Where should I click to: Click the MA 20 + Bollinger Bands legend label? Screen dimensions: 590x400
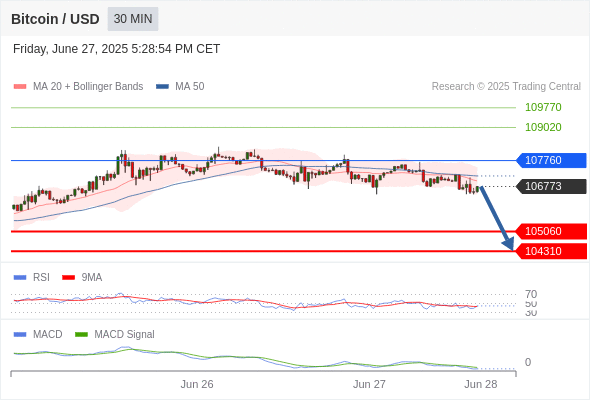88,87
